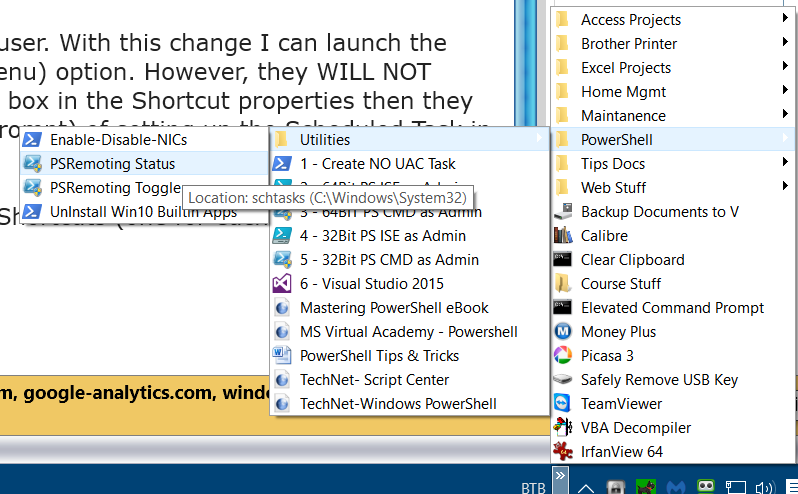Click the volume speaker icon in the tray
Image resolution: width=798 pixels, height=494 pixels.
pyautogui.click(x=764, y=487)
